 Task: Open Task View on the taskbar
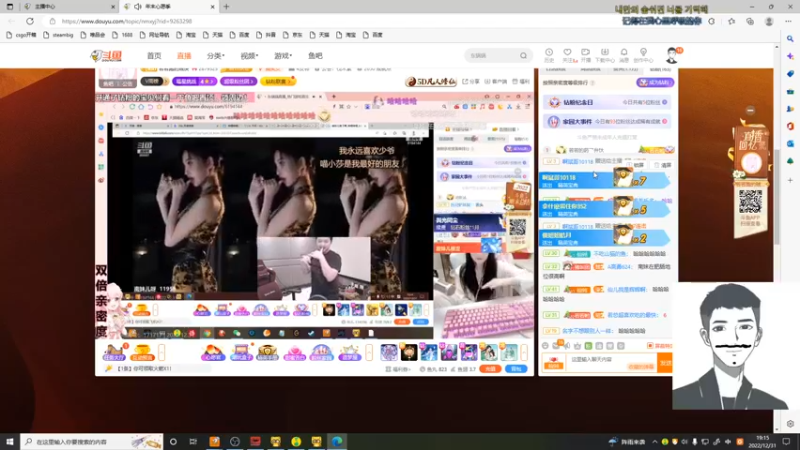pyautogui.click(x=193, y=442)
